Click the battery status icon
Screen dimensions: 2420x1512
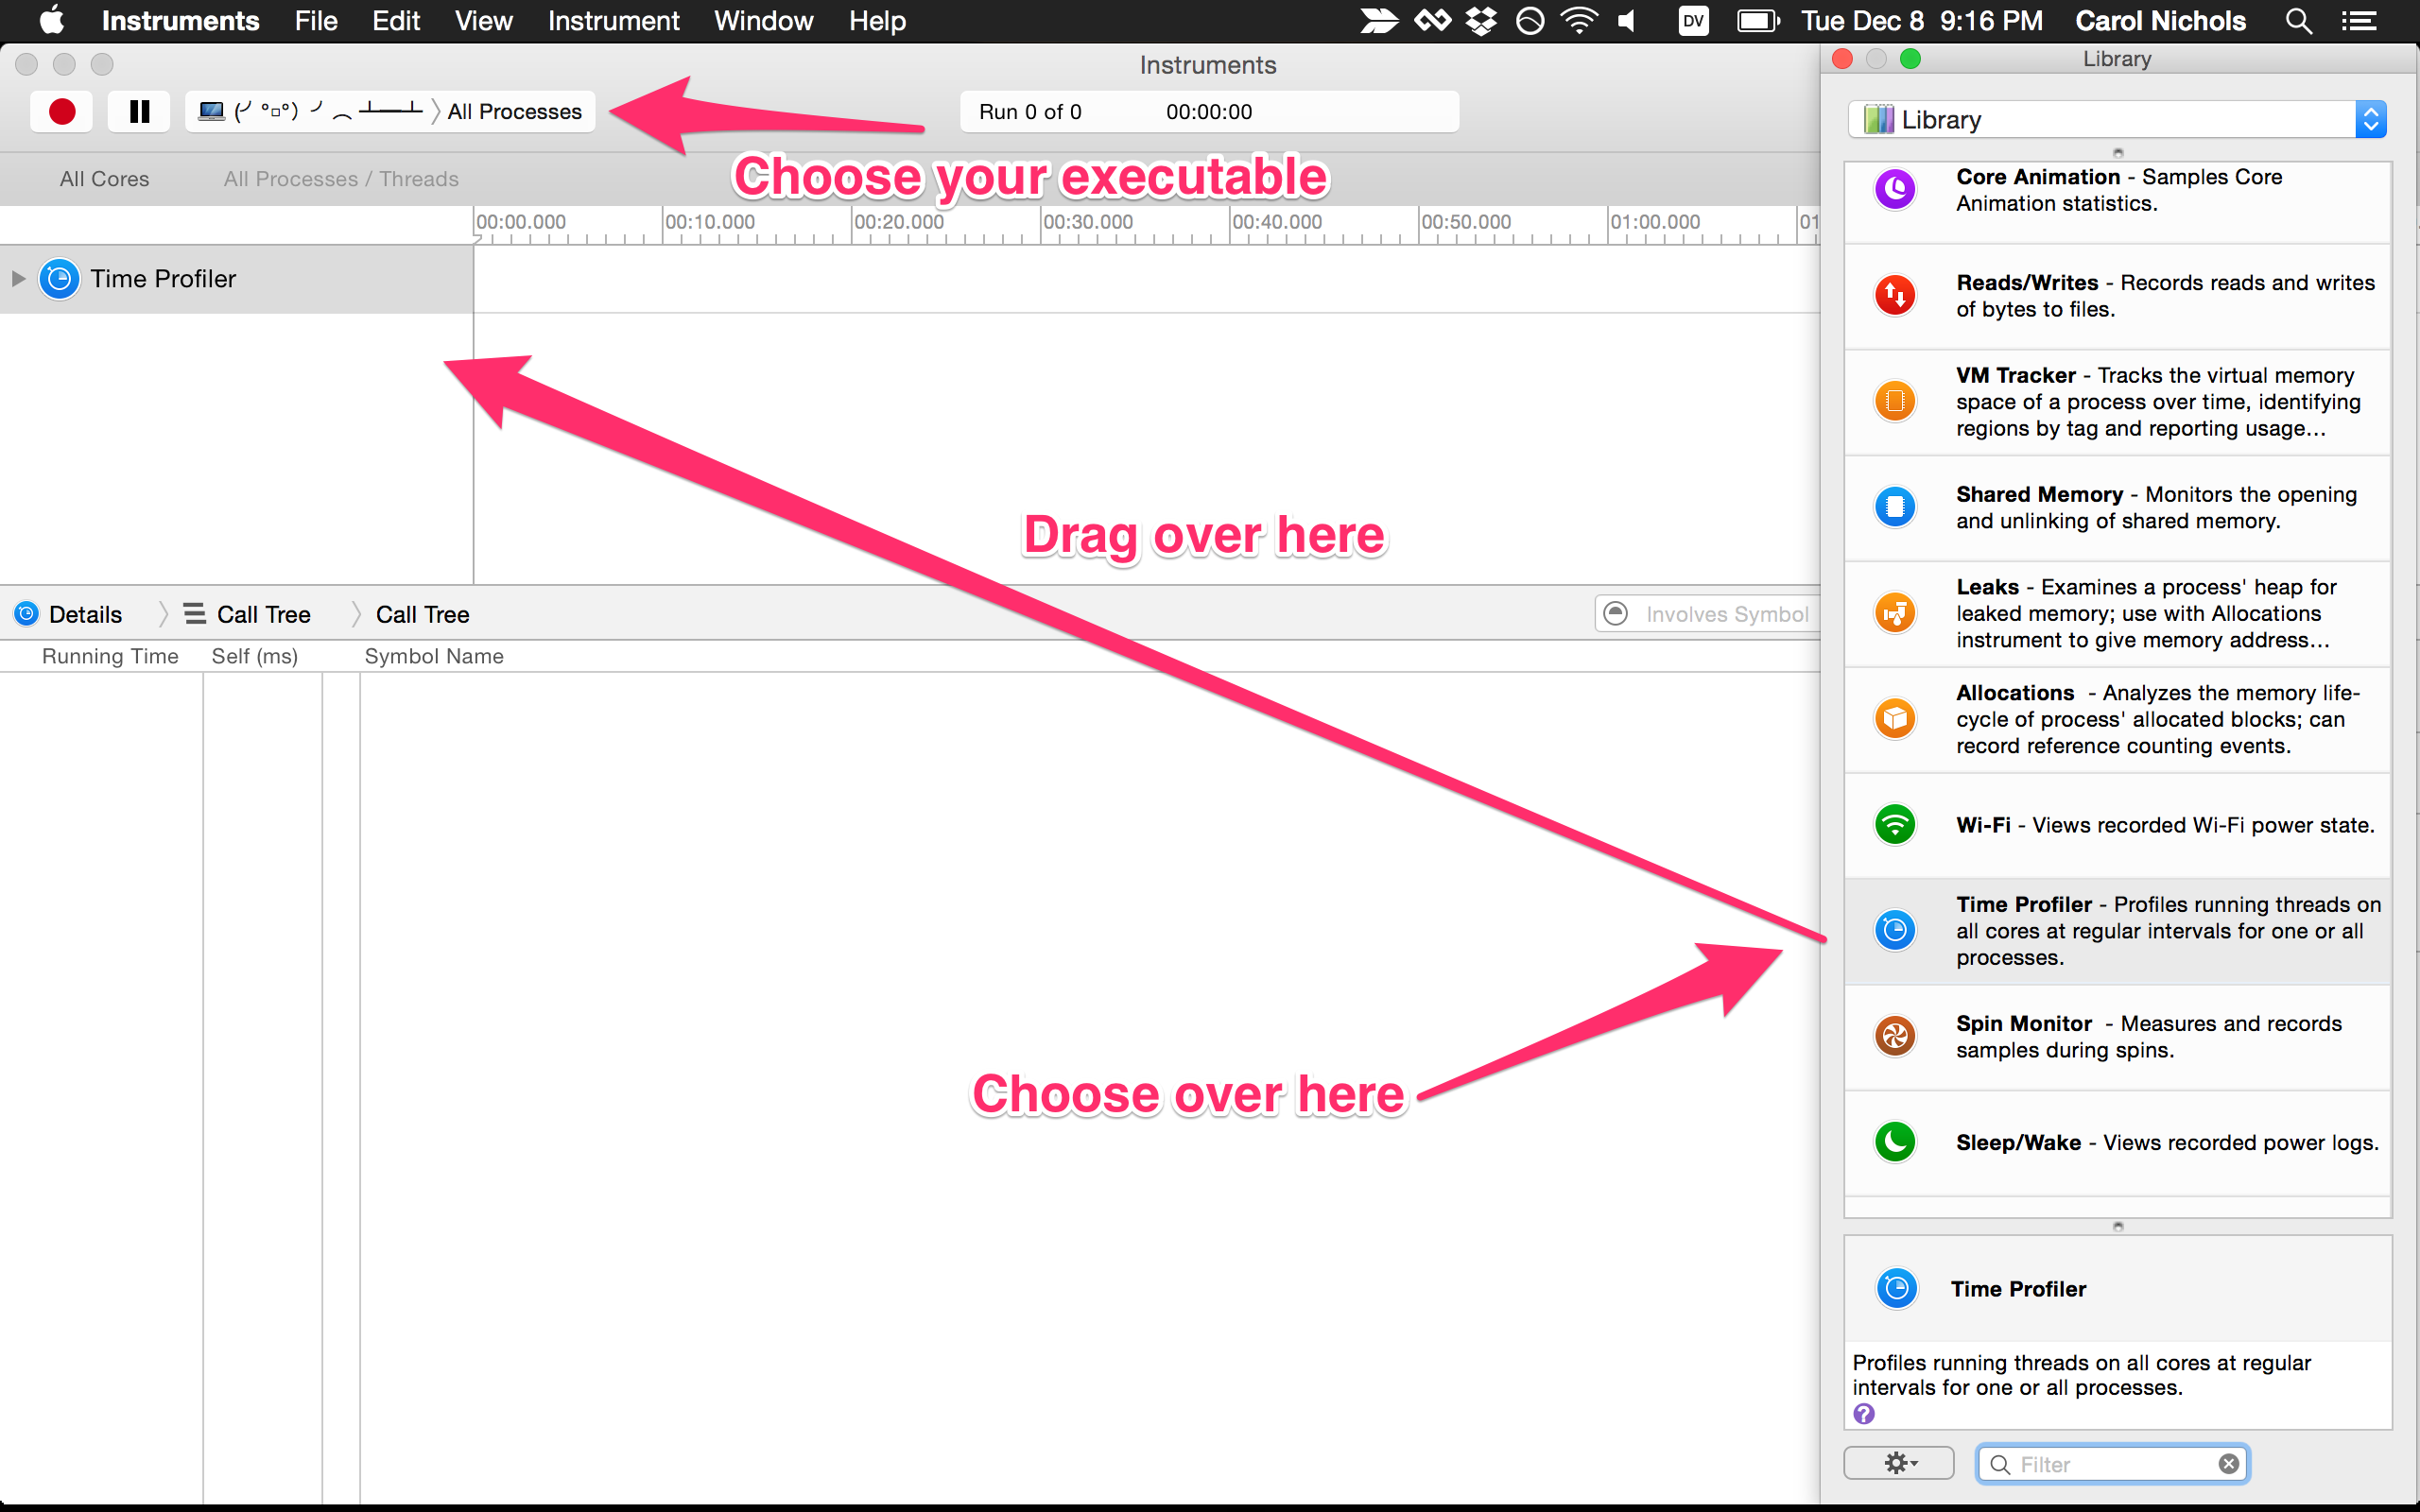coord(1758,21)
